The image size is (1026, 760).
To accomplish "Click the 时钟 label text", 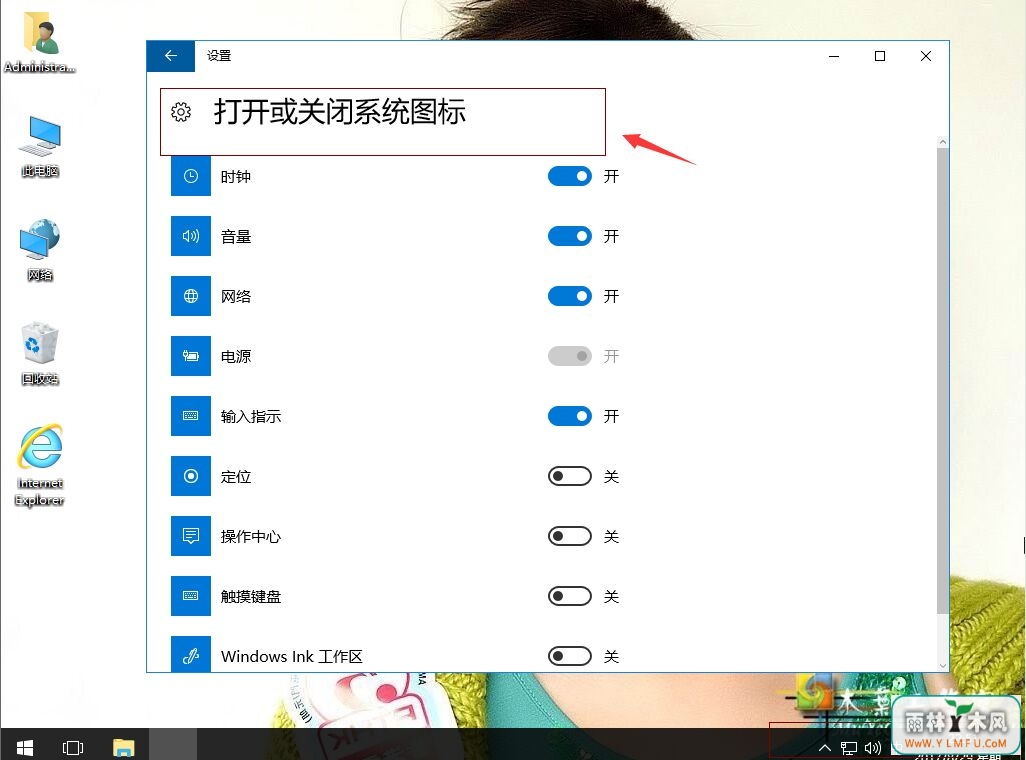I will click(x=236, y=177).
